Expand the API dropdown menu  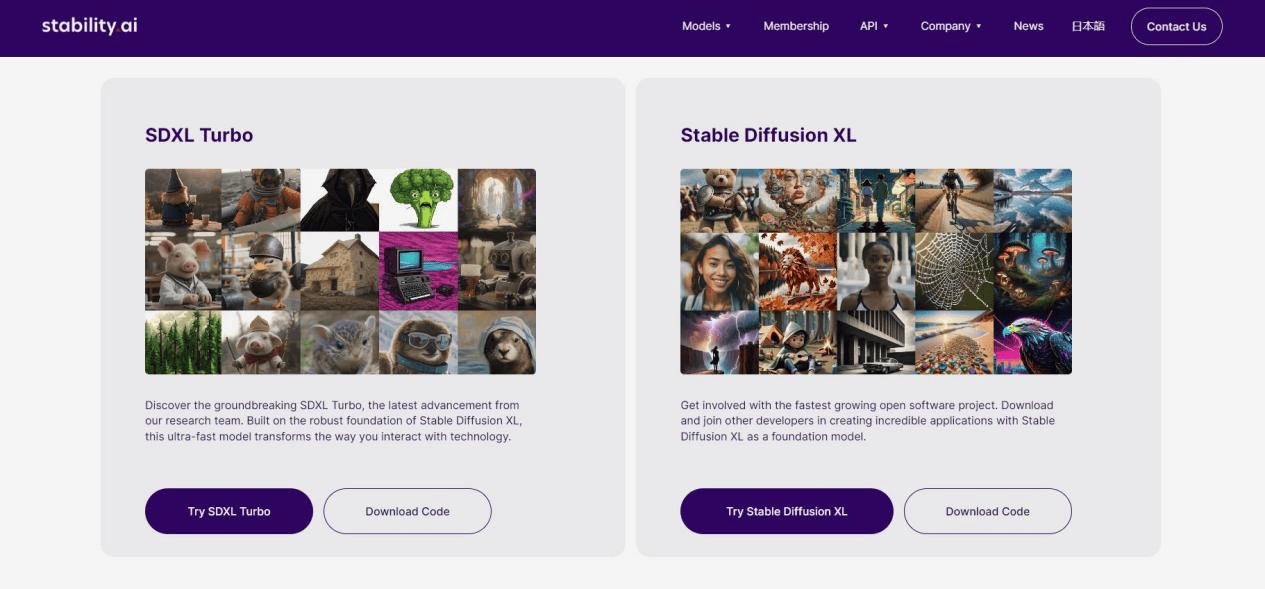874,26
